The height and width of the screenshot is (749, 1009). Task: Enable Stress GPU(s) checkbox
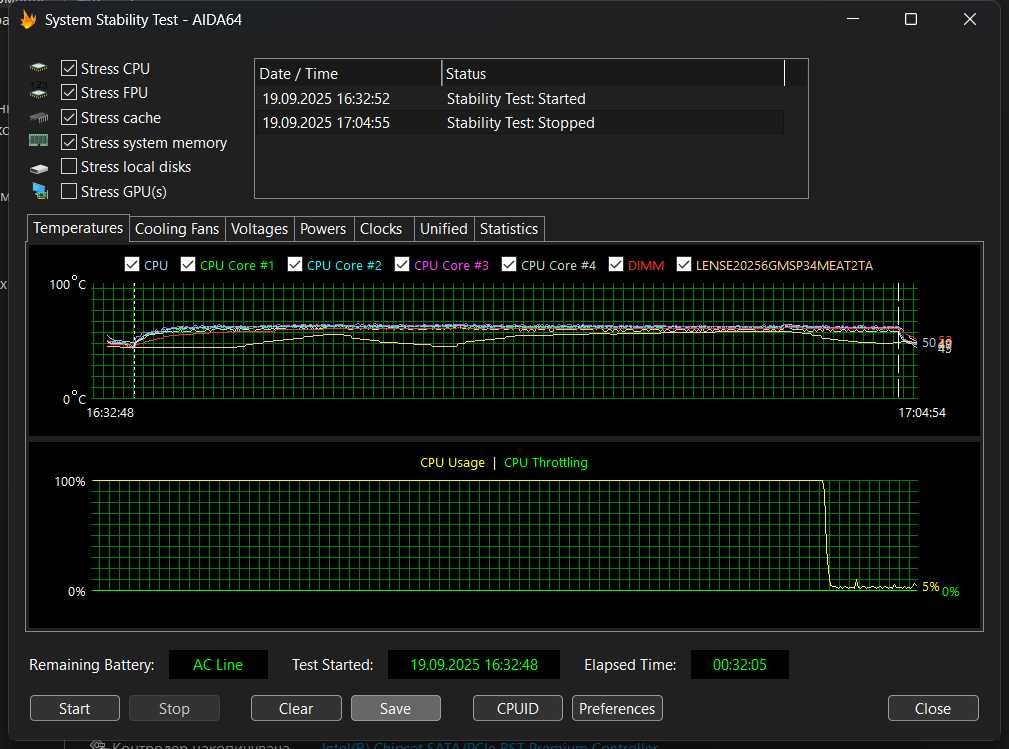click(x=69, y=192)
